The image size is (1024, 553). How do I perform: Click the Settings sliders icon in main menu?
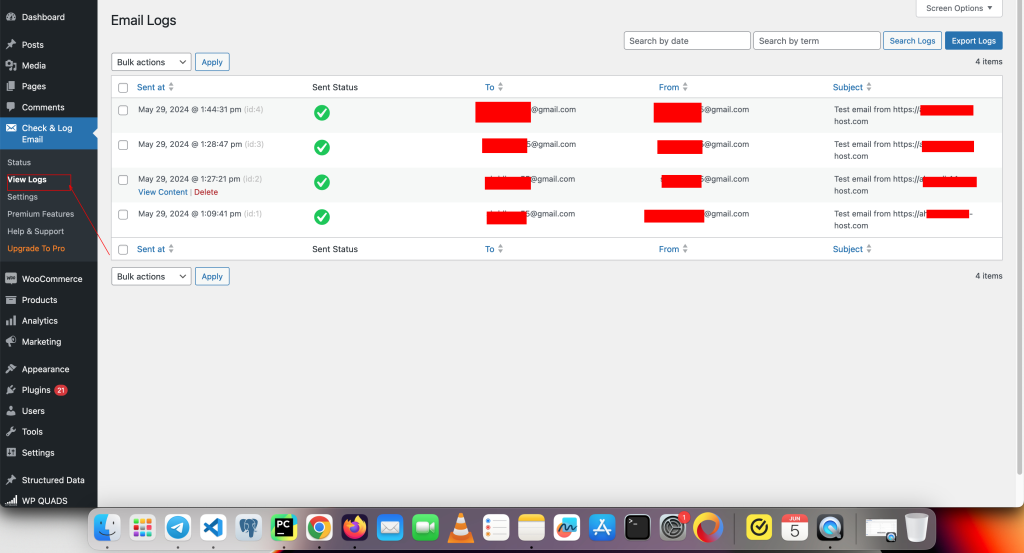click(11, 452)
